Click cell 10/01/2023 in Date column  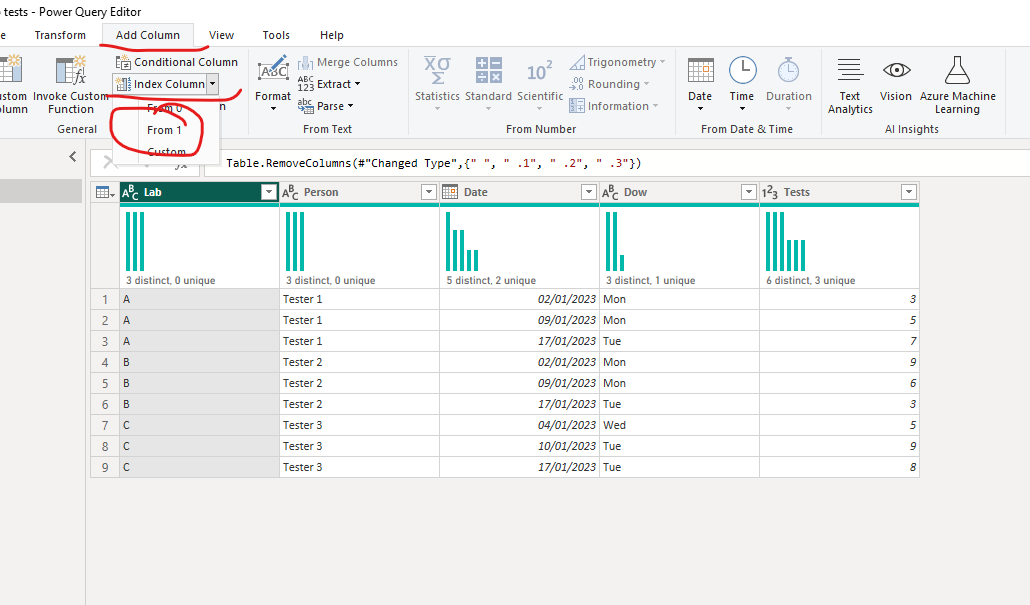pyautogui.click(x=520, y=446)
